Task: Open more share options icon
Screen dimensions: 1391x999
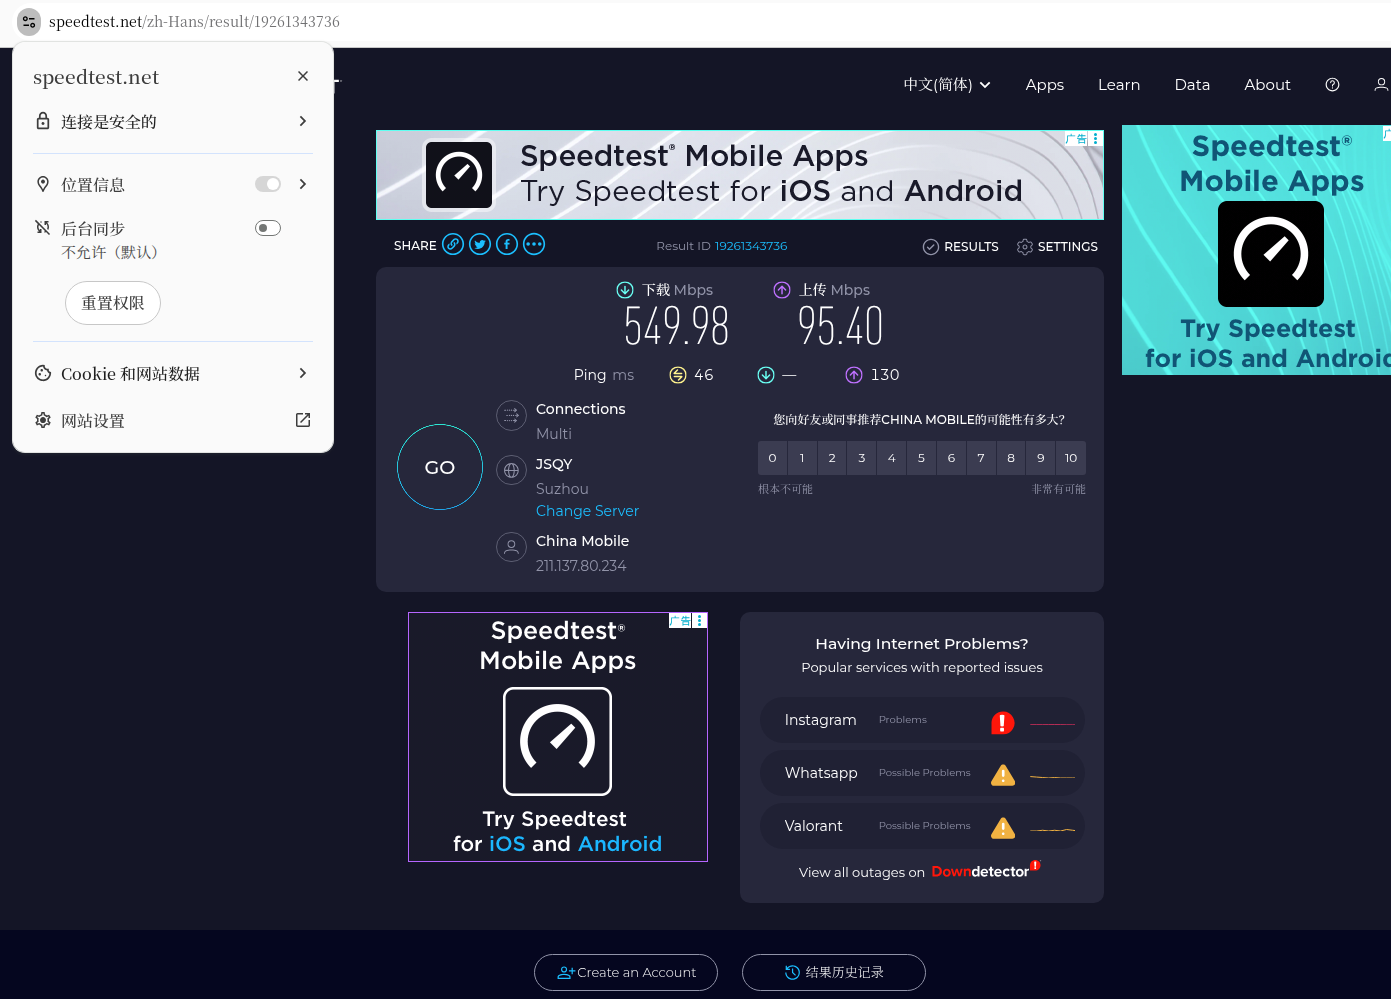Action: 534,244
